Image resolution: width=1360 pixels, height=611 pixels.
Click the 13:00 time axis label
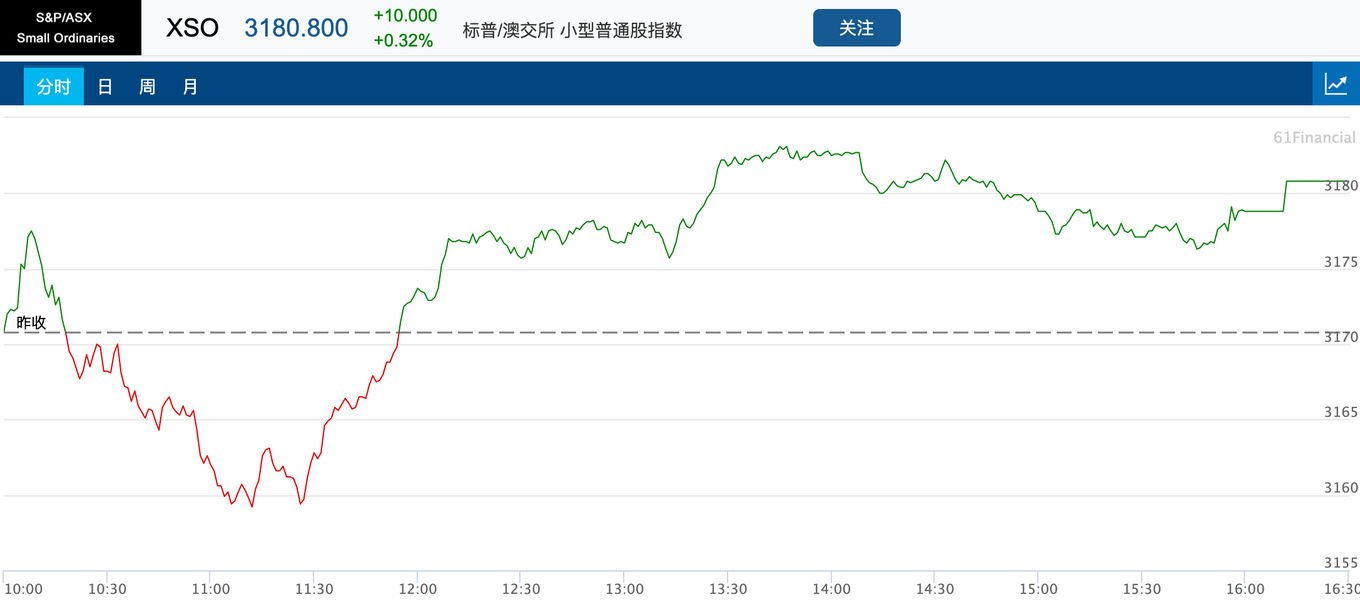pos(624,589)
